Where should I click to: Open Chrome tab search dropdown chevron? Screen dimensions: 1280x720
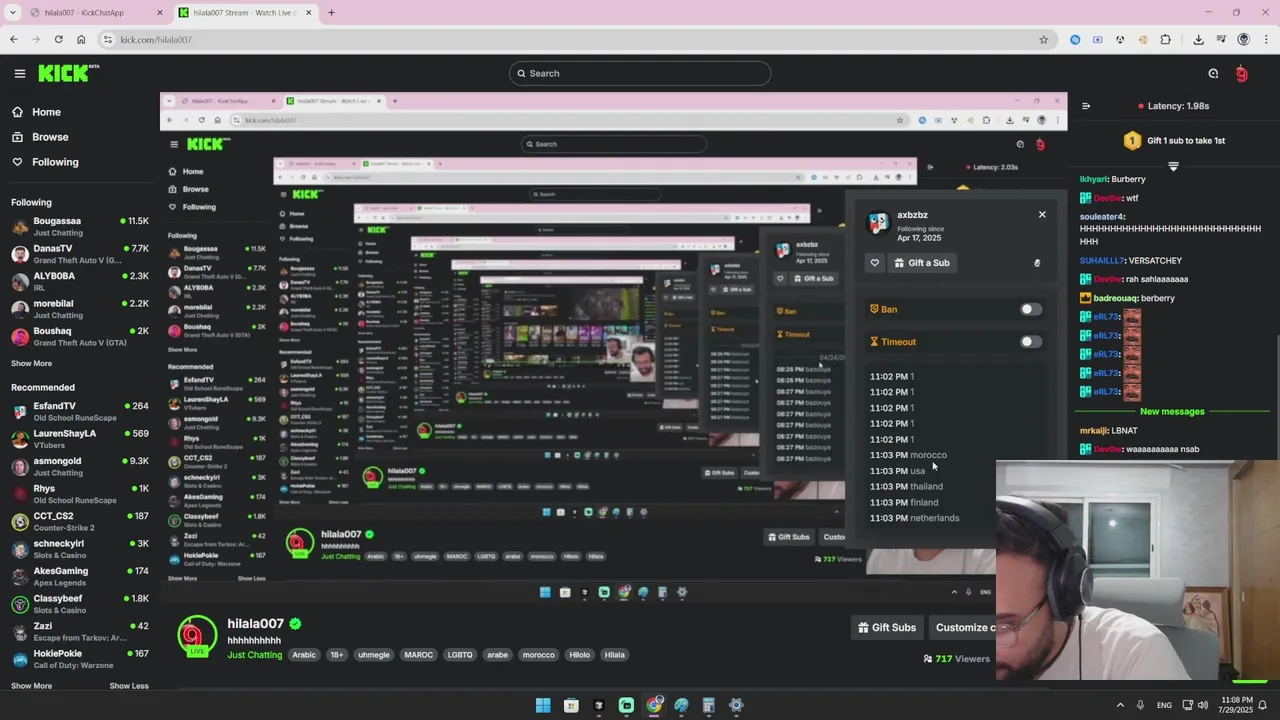click(13, 13)
